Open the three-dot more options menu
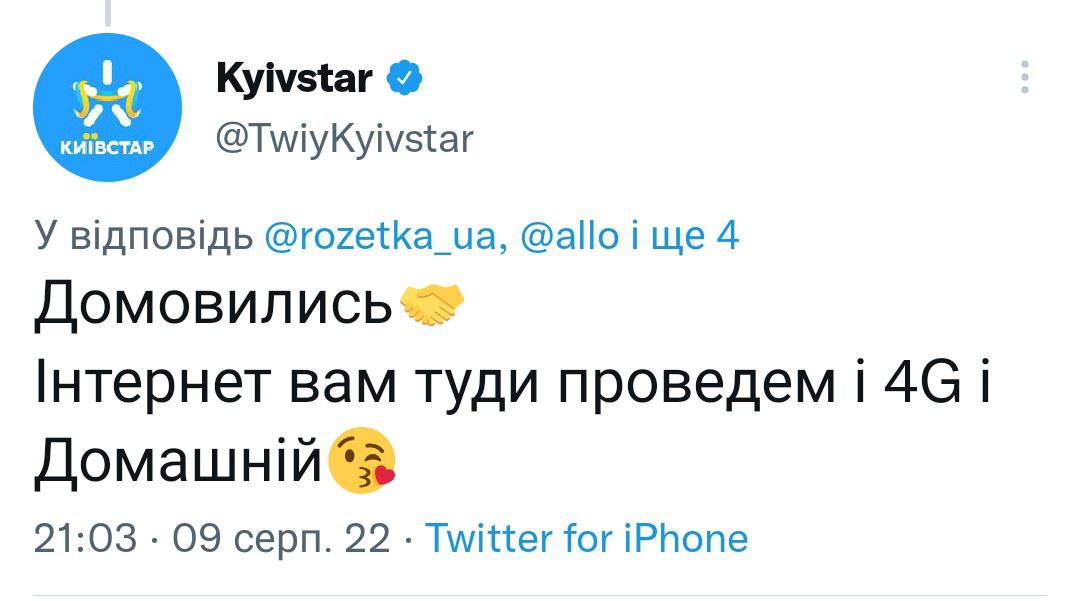The height and width of the screenshot is (601, 1080). (x=1024, y=77)
